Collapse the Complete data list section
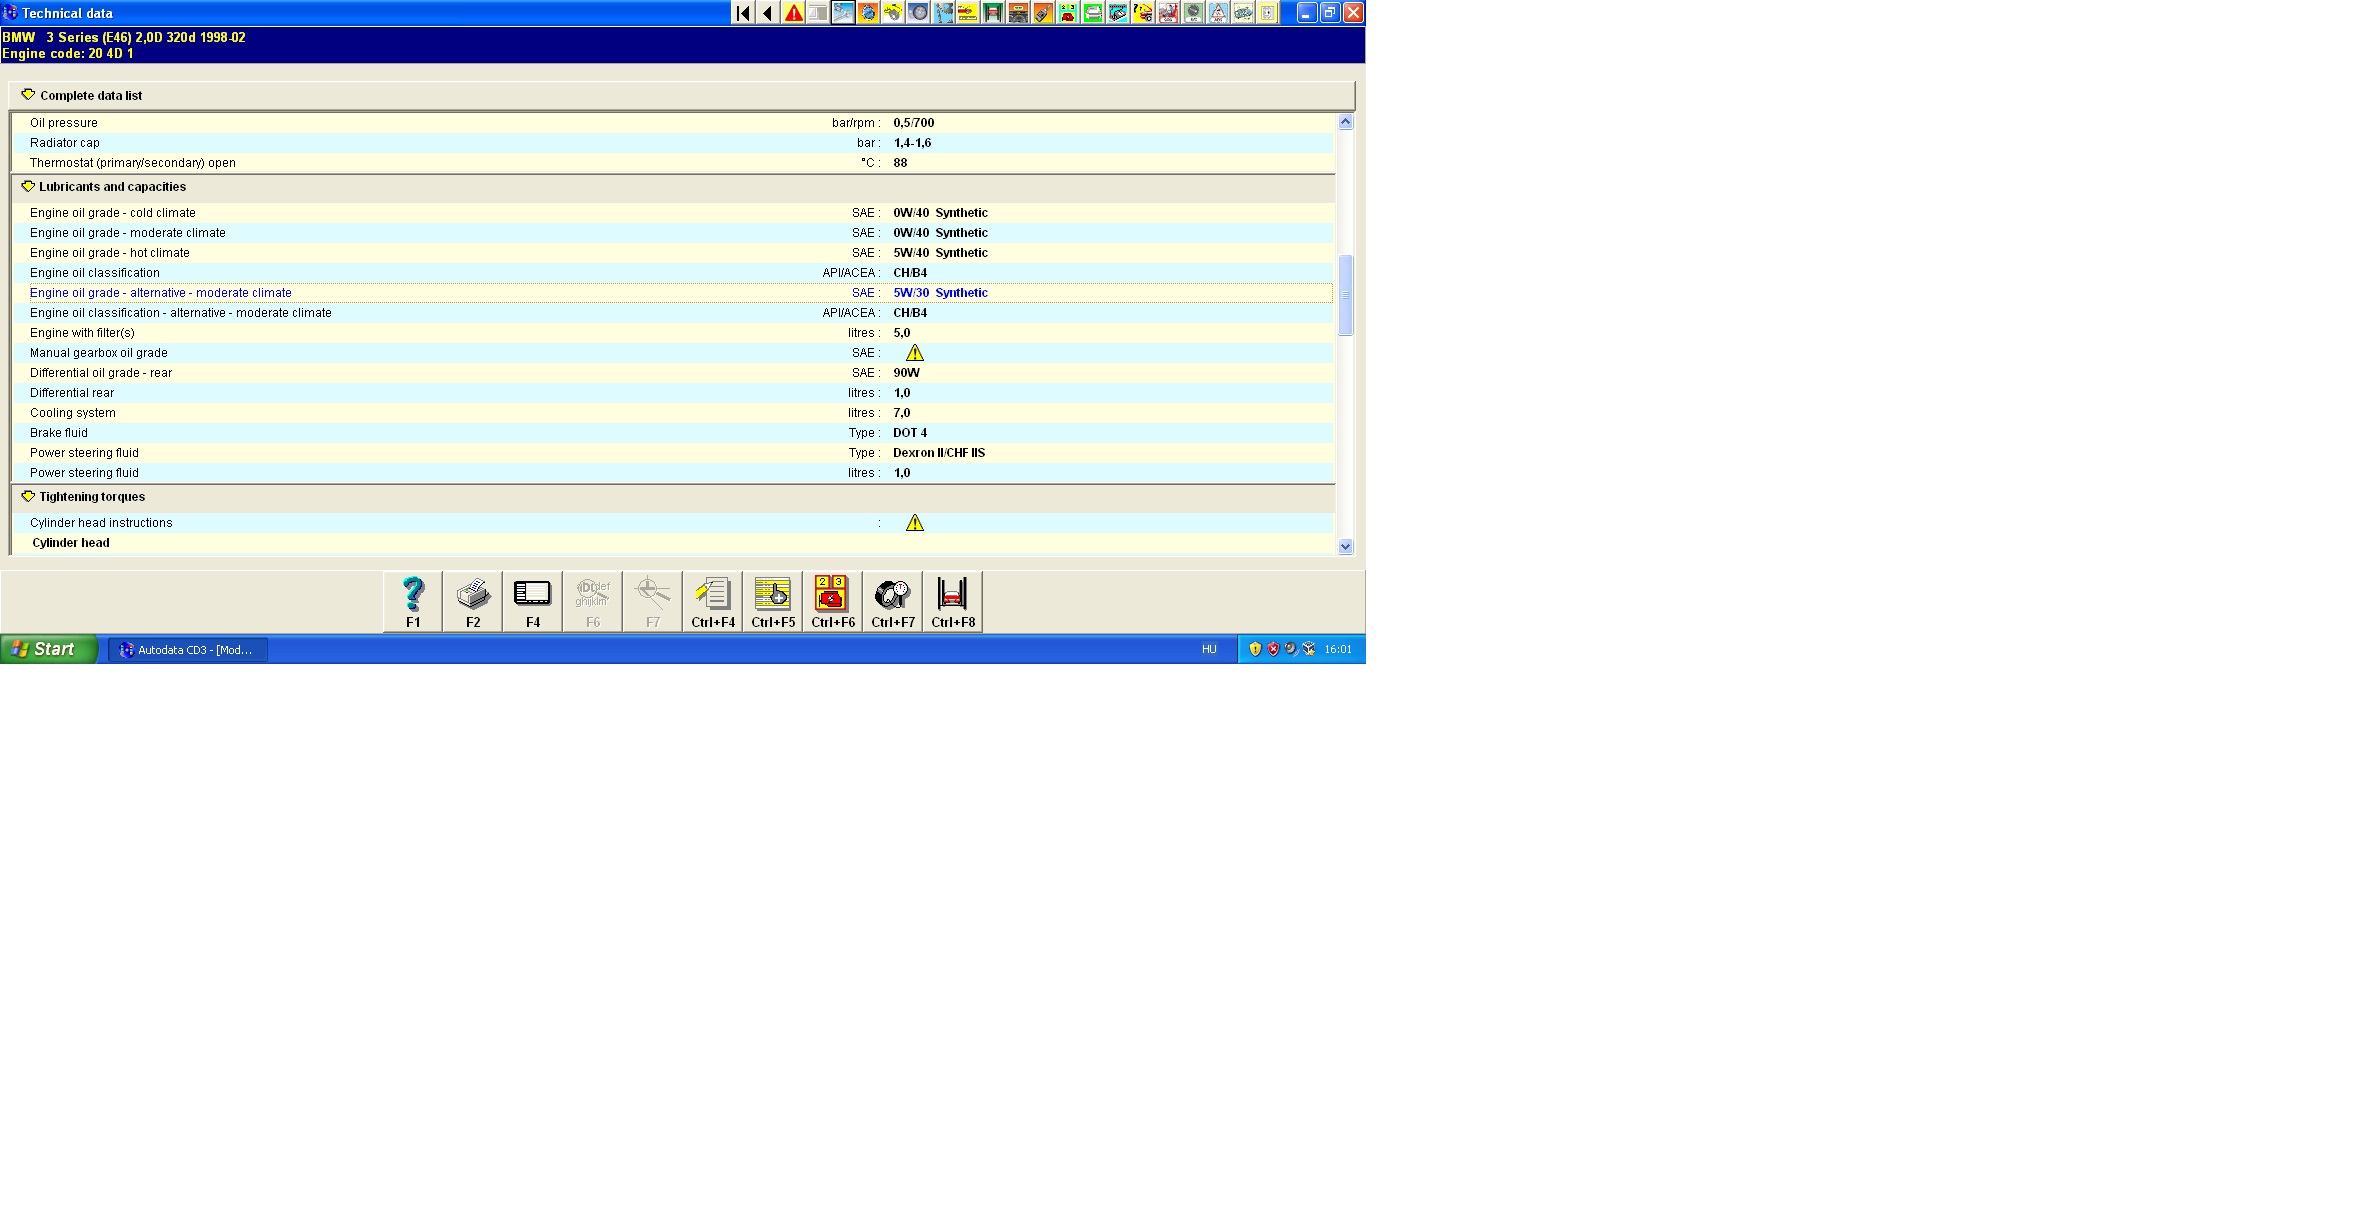 click(x=28, y=95)
